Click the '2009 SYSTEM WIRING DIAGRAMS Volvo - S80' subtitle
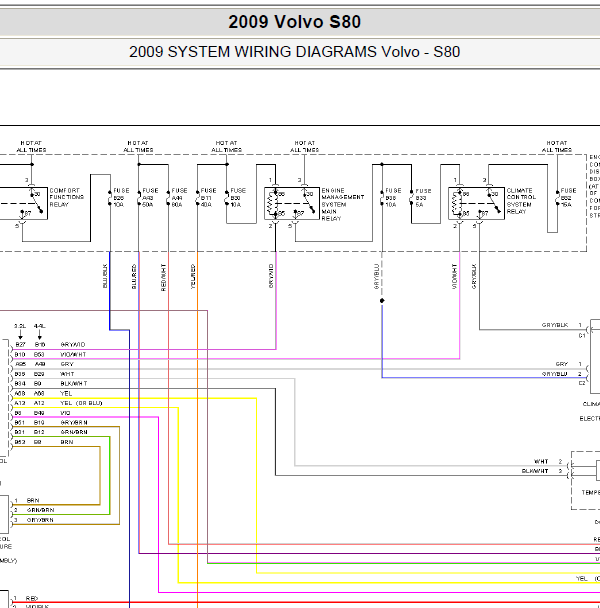 294,52
